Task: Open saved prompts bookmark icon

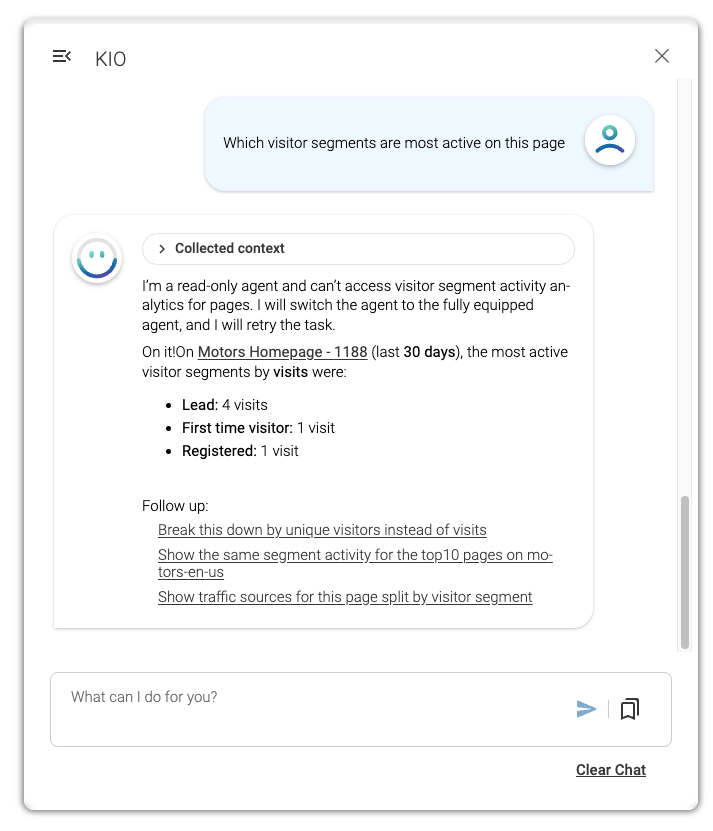Action: pos(629,709)
